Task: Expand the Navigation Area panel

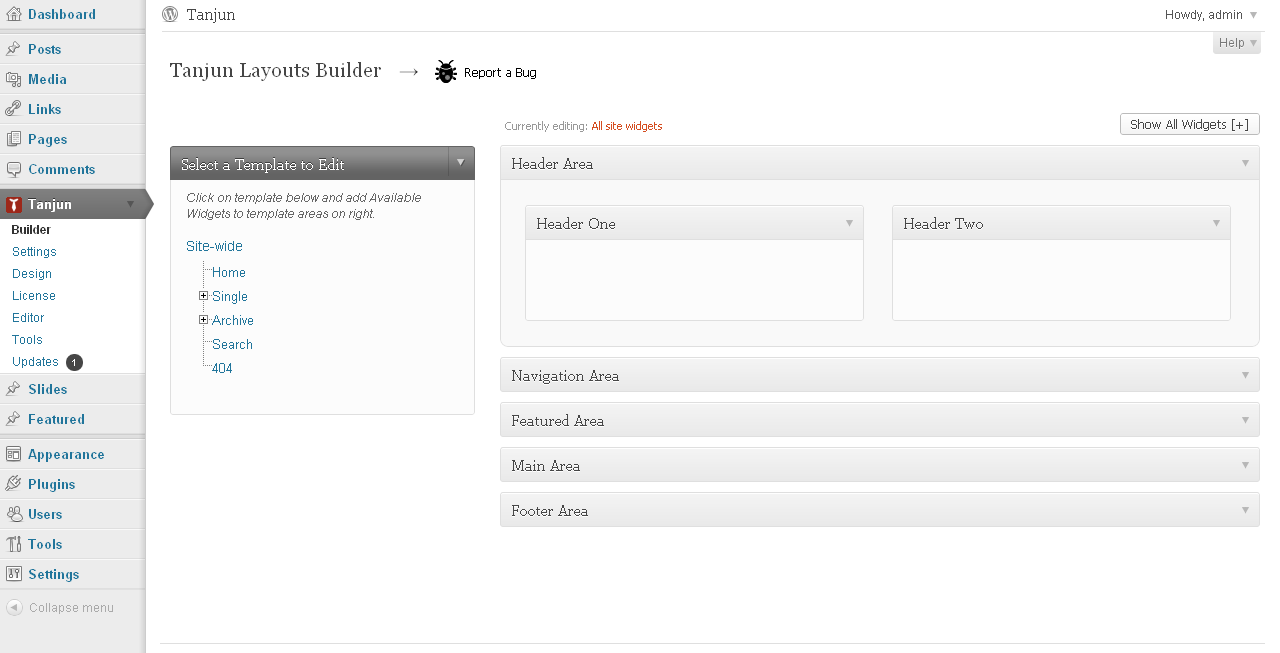Action: (x=1245, y=375)
